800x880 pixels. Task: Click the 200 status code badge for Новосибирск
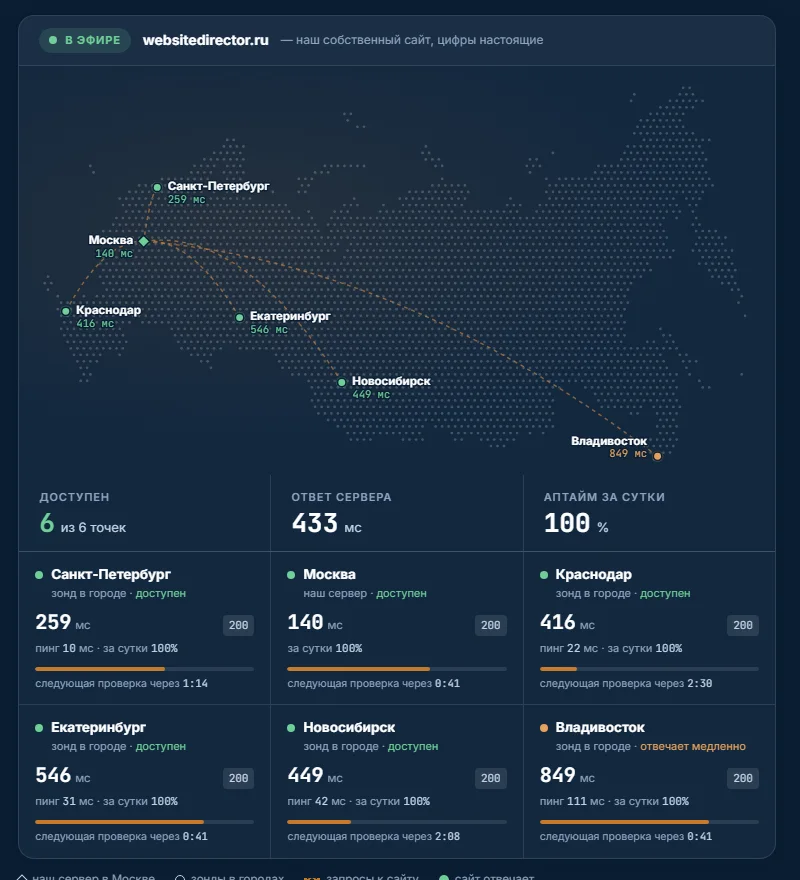[491, 778]
